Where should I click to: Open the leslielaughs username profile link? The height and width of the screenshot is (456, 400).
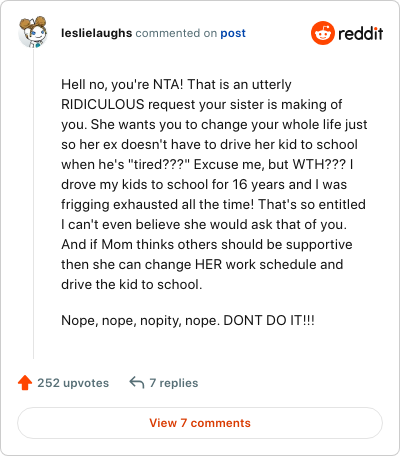click(97, 33)
